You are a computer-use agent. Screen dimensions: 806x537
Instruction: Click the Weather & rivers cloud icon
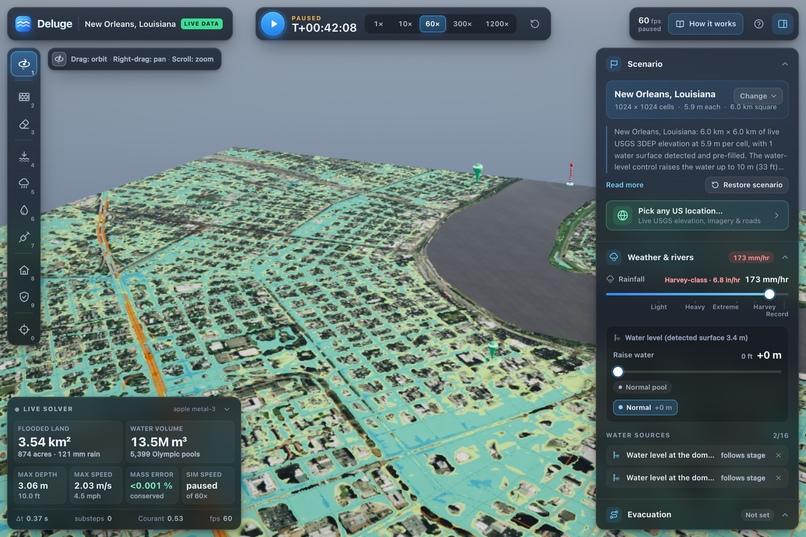pyautogui.click(x=614, y=257)
